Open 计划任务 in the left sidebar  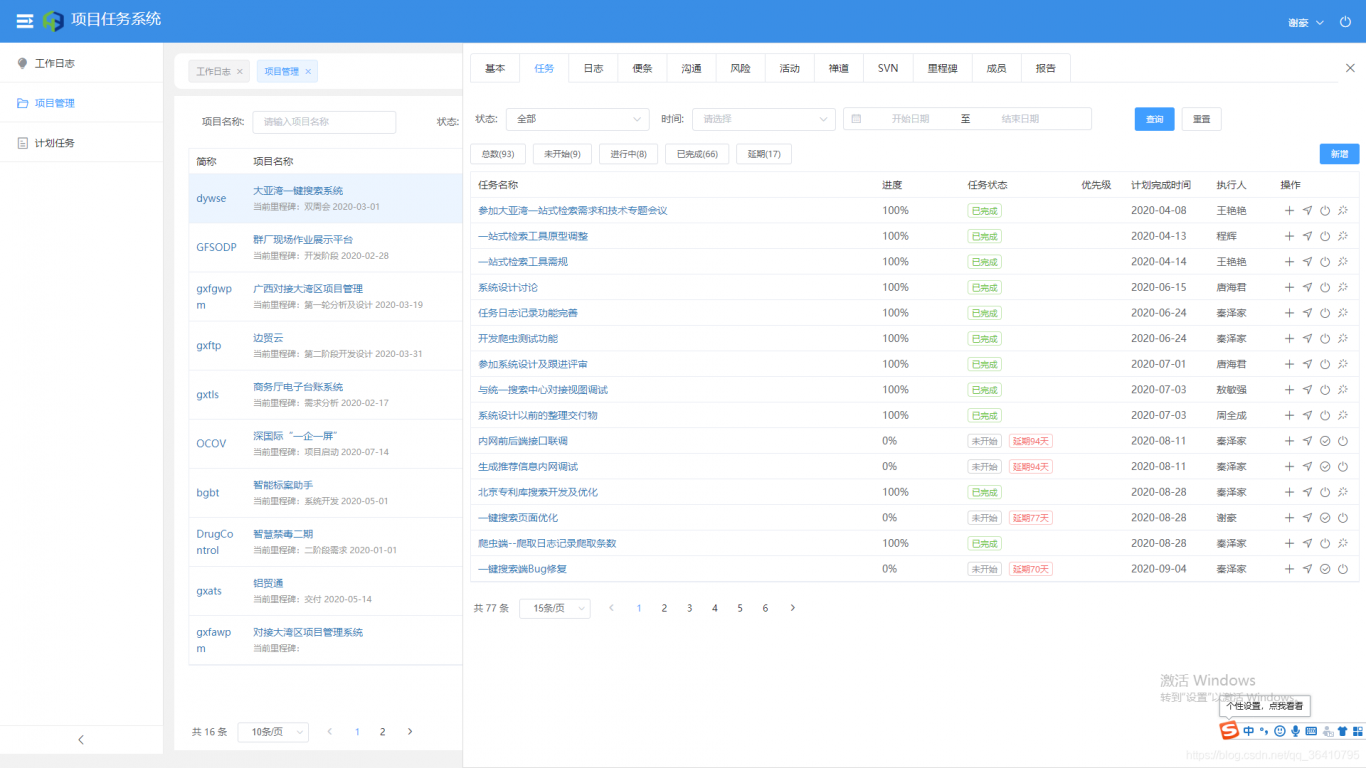tap(81, 143)
